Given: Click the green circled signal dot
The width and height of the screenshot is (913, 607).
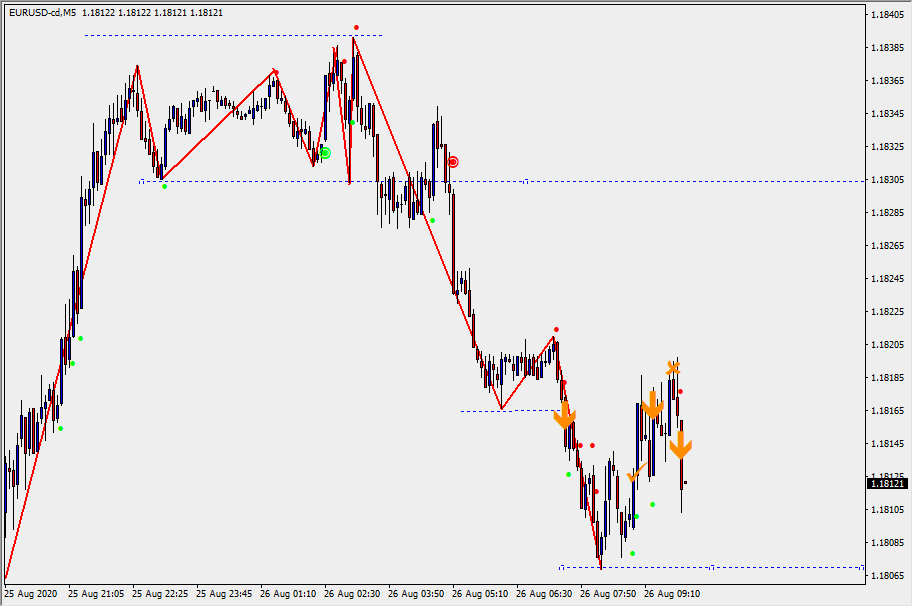Looking at the screenshot, I should [x=325, y=153].
